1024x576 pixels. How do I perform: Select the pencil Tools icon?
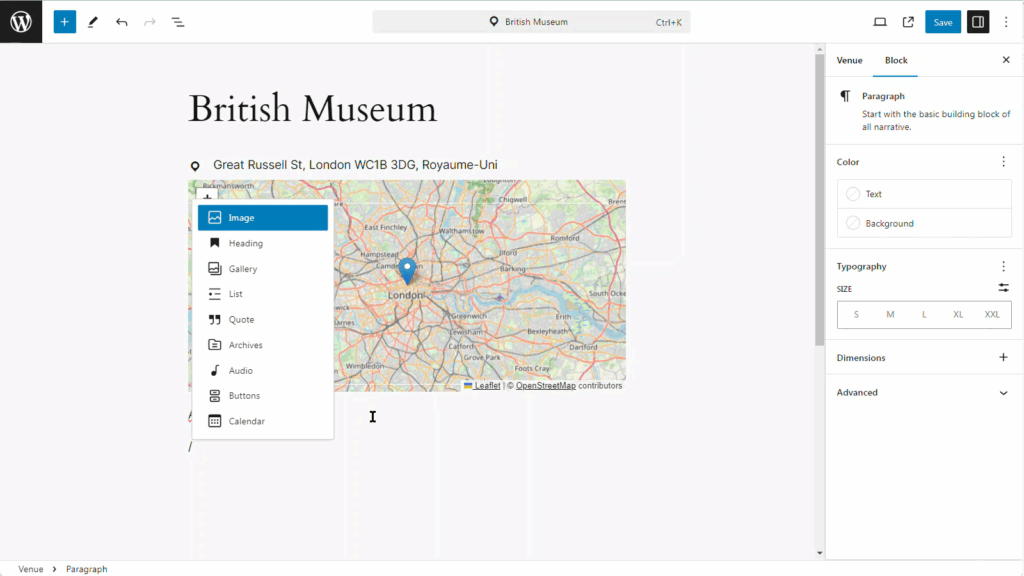point(93,21)
